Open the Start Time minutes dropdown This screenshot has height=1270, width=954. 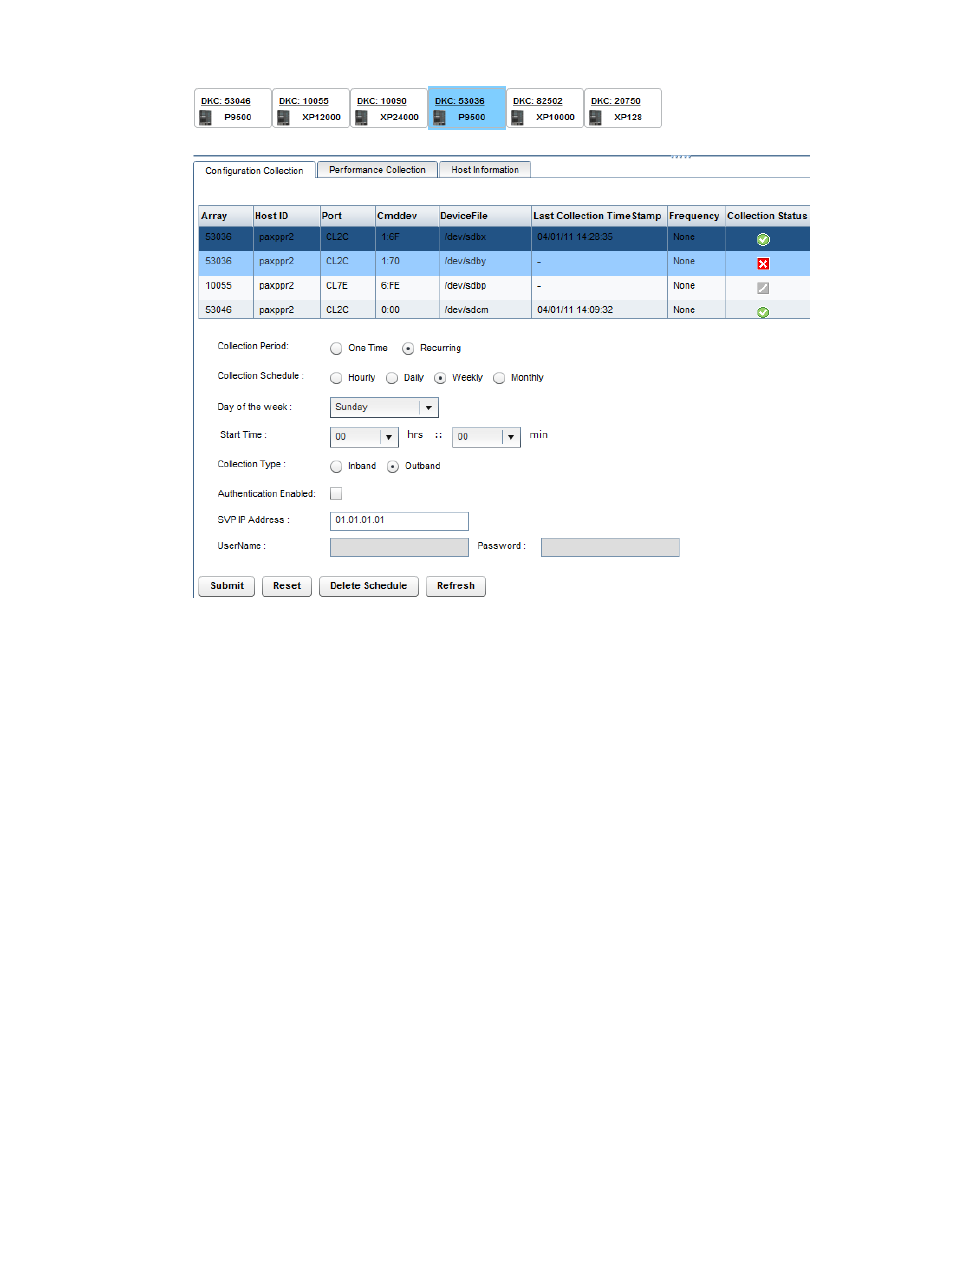(x=486, y=437)
